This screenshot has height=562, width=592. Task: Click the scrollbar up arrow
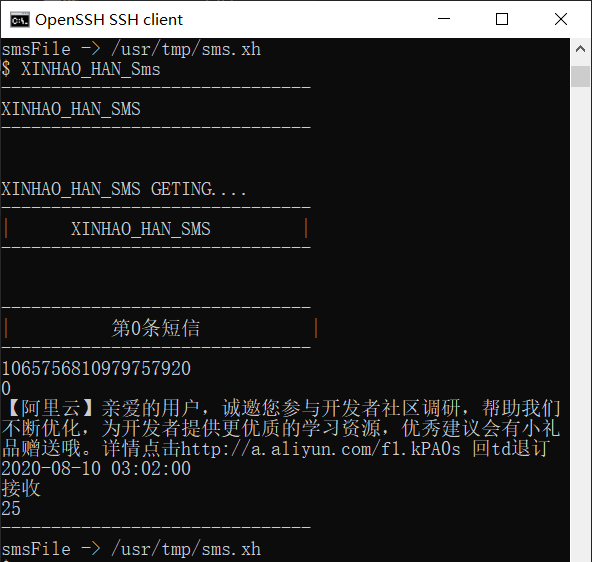click(x=580, y=49)
